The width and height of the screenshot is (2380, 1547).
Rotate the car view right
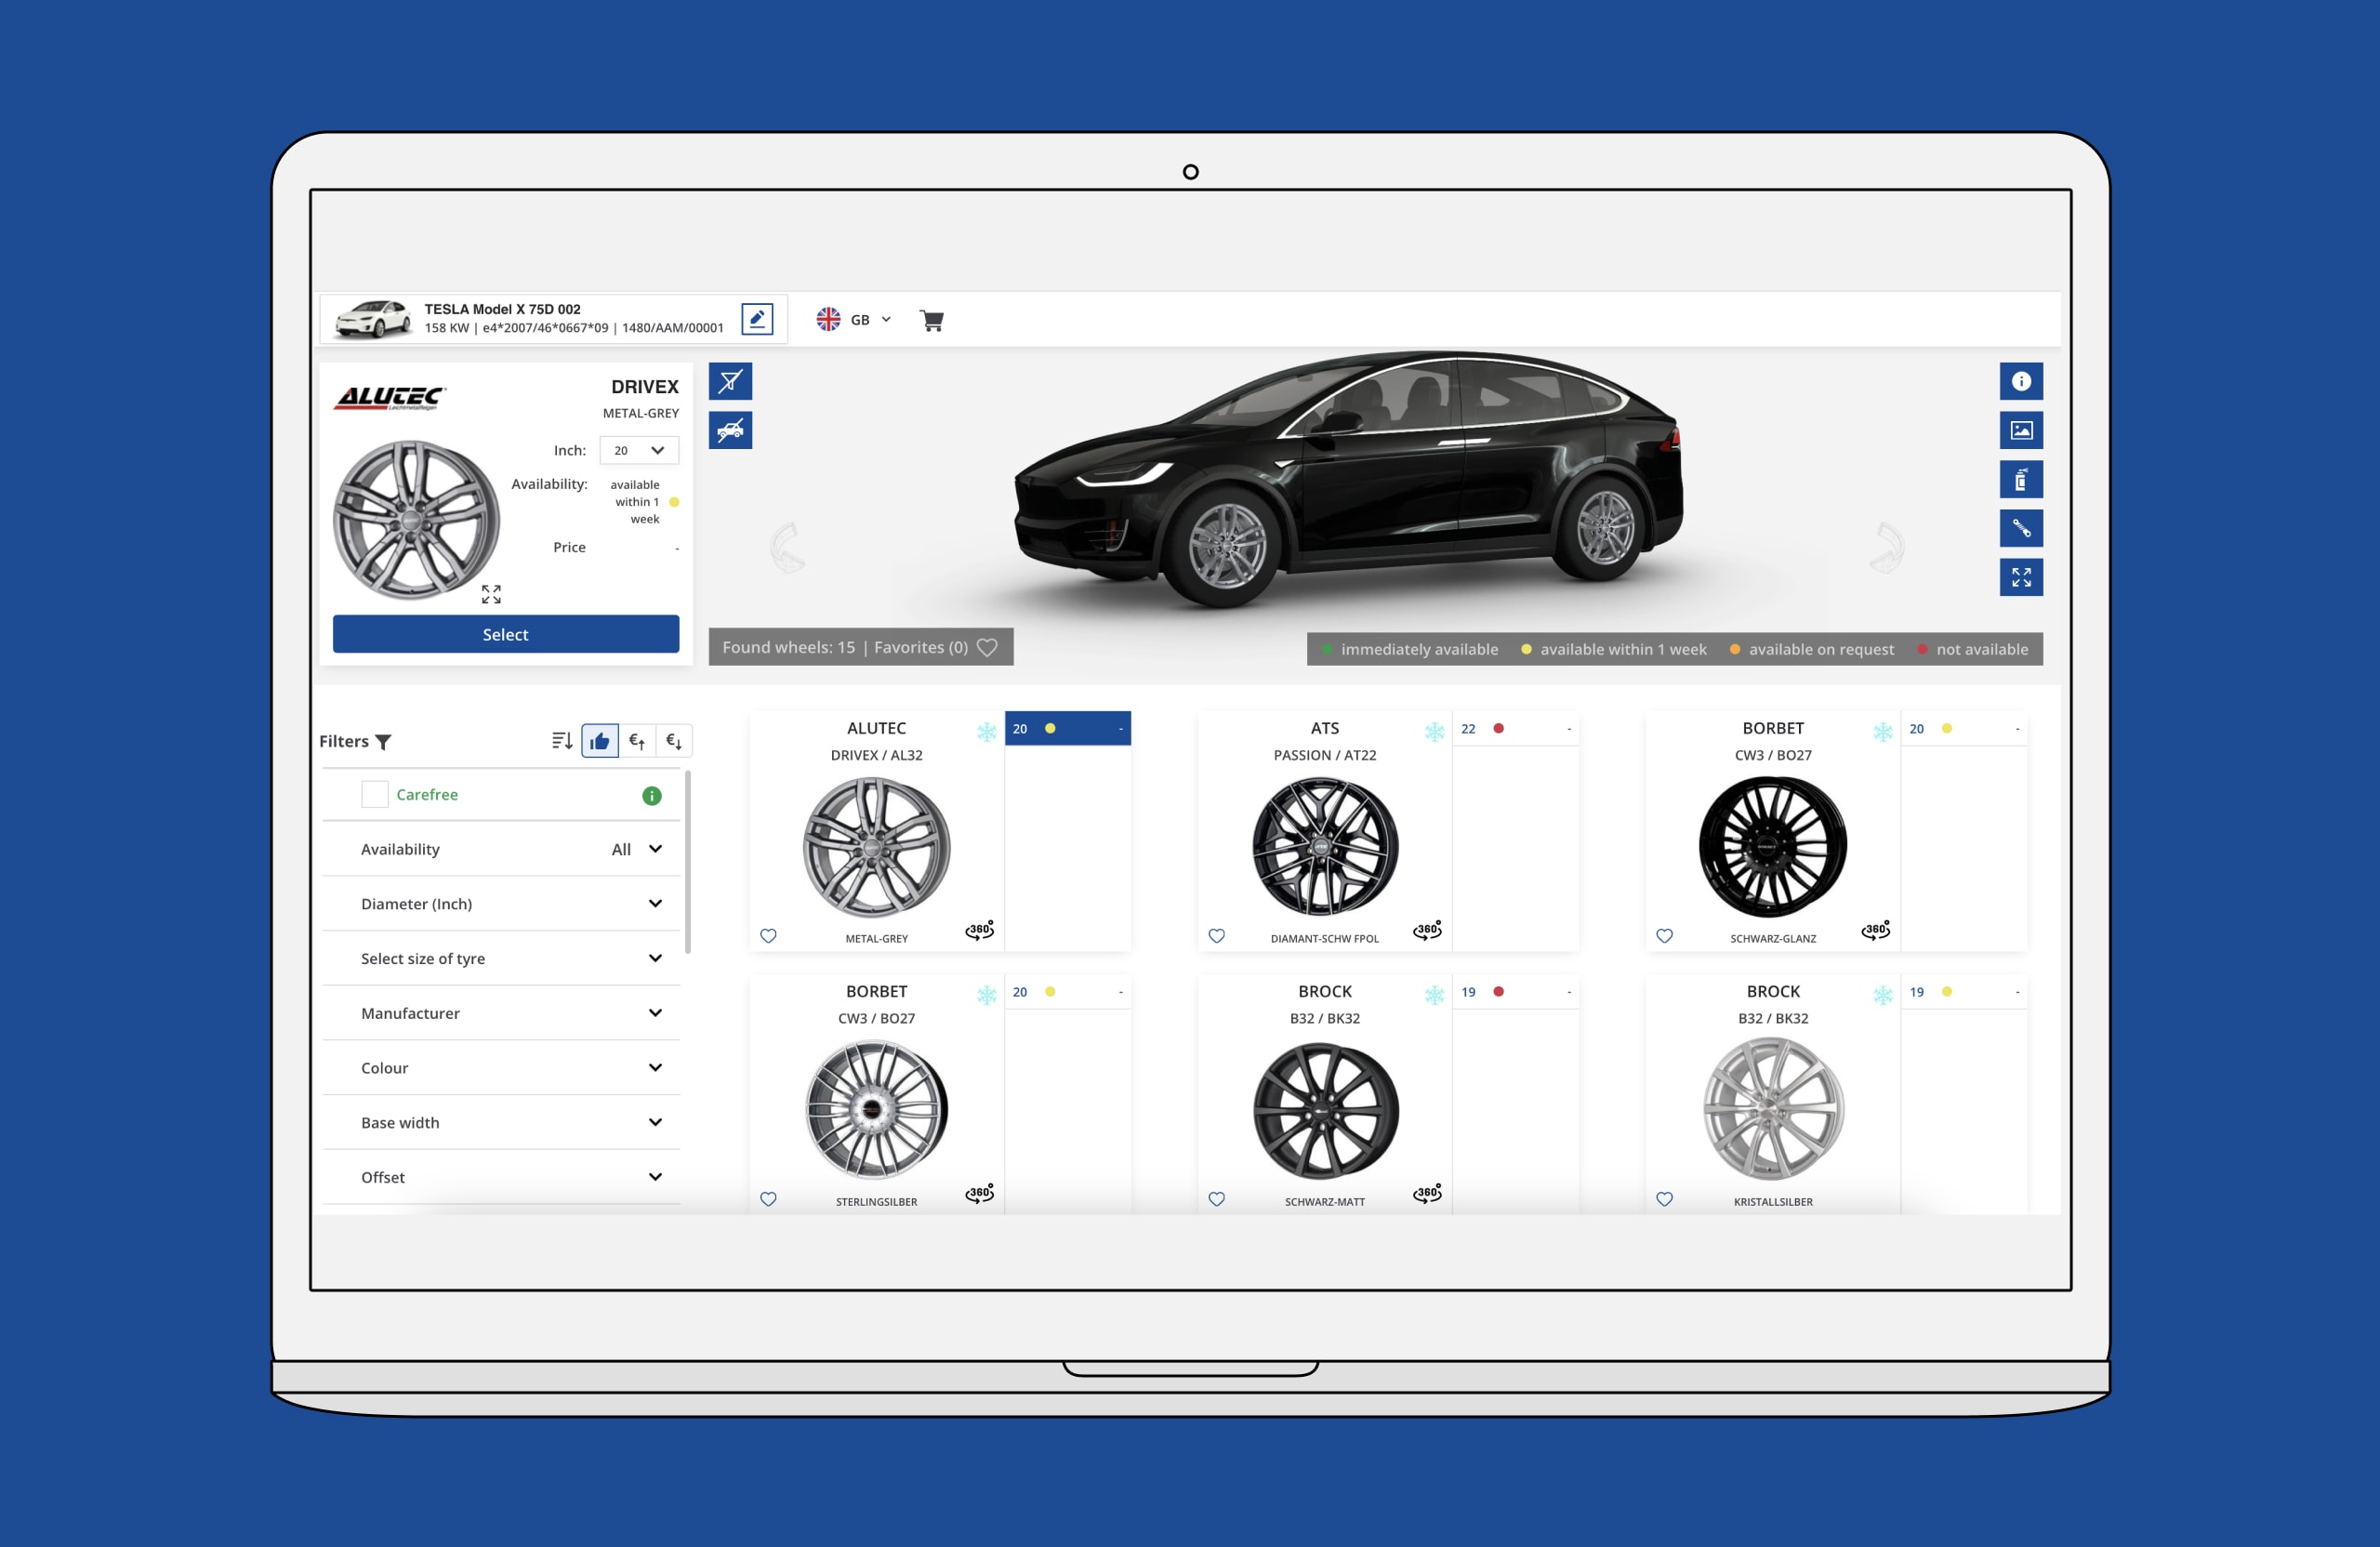tap(1887, 547)
